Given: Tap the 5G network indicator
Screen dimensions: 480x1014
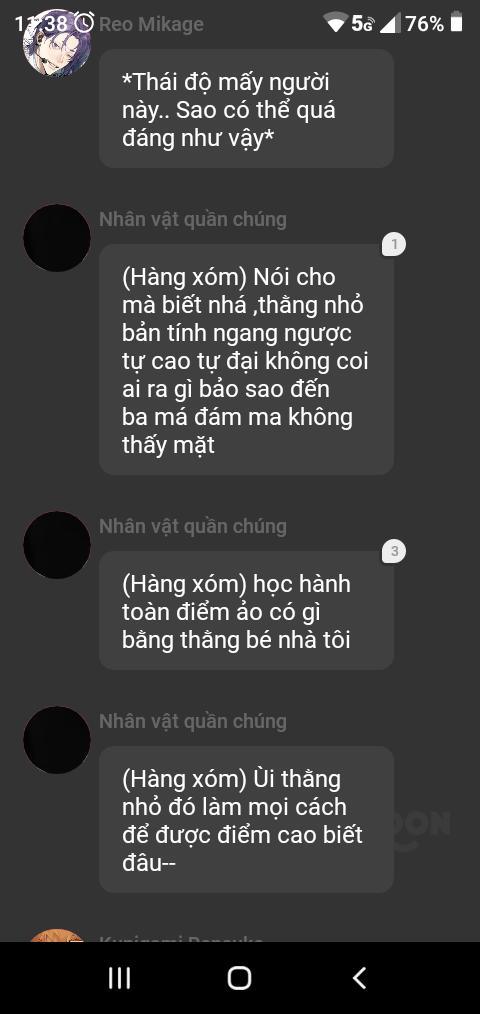Looking at the screenshot, I should point(363,24).
